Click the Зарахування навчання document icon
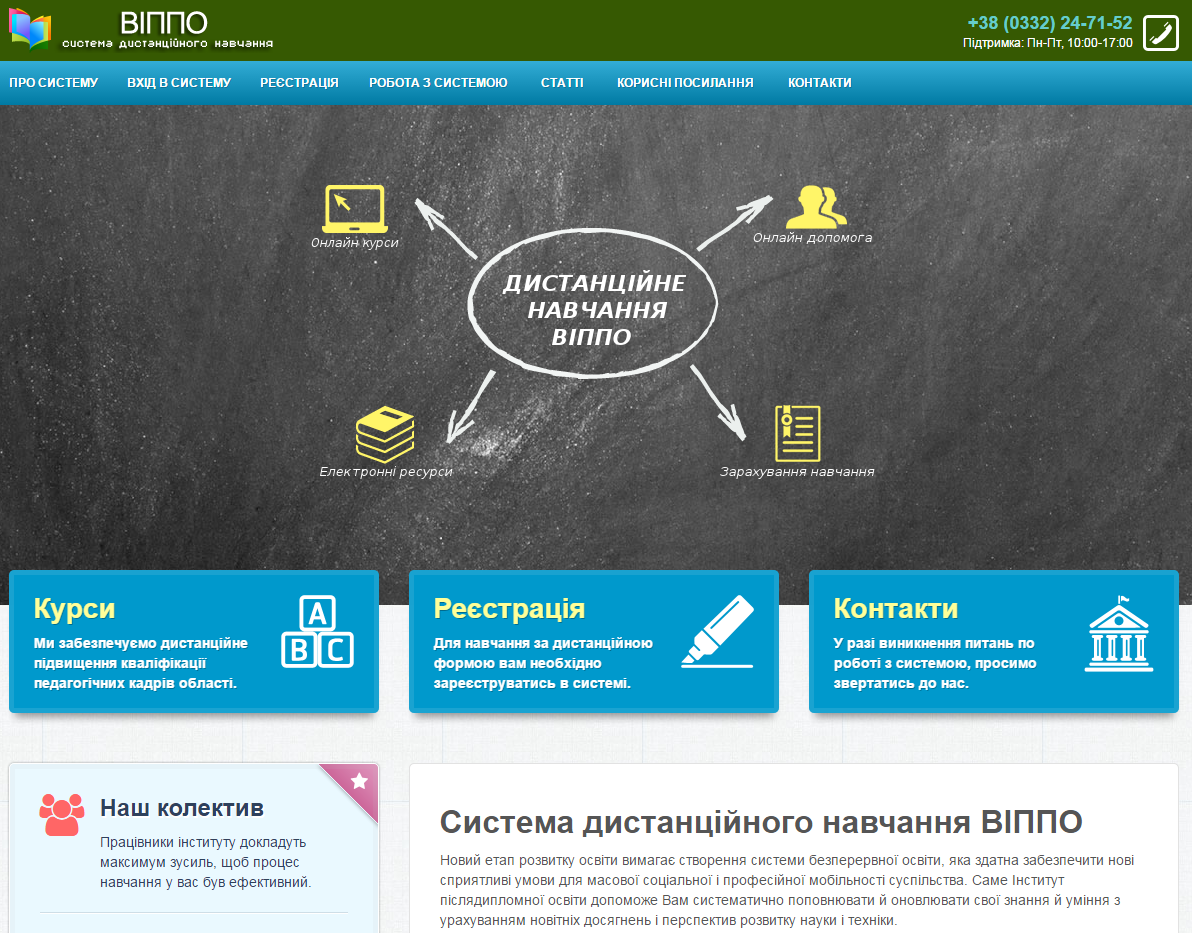Screen dimensions: 1192x933 795,432
